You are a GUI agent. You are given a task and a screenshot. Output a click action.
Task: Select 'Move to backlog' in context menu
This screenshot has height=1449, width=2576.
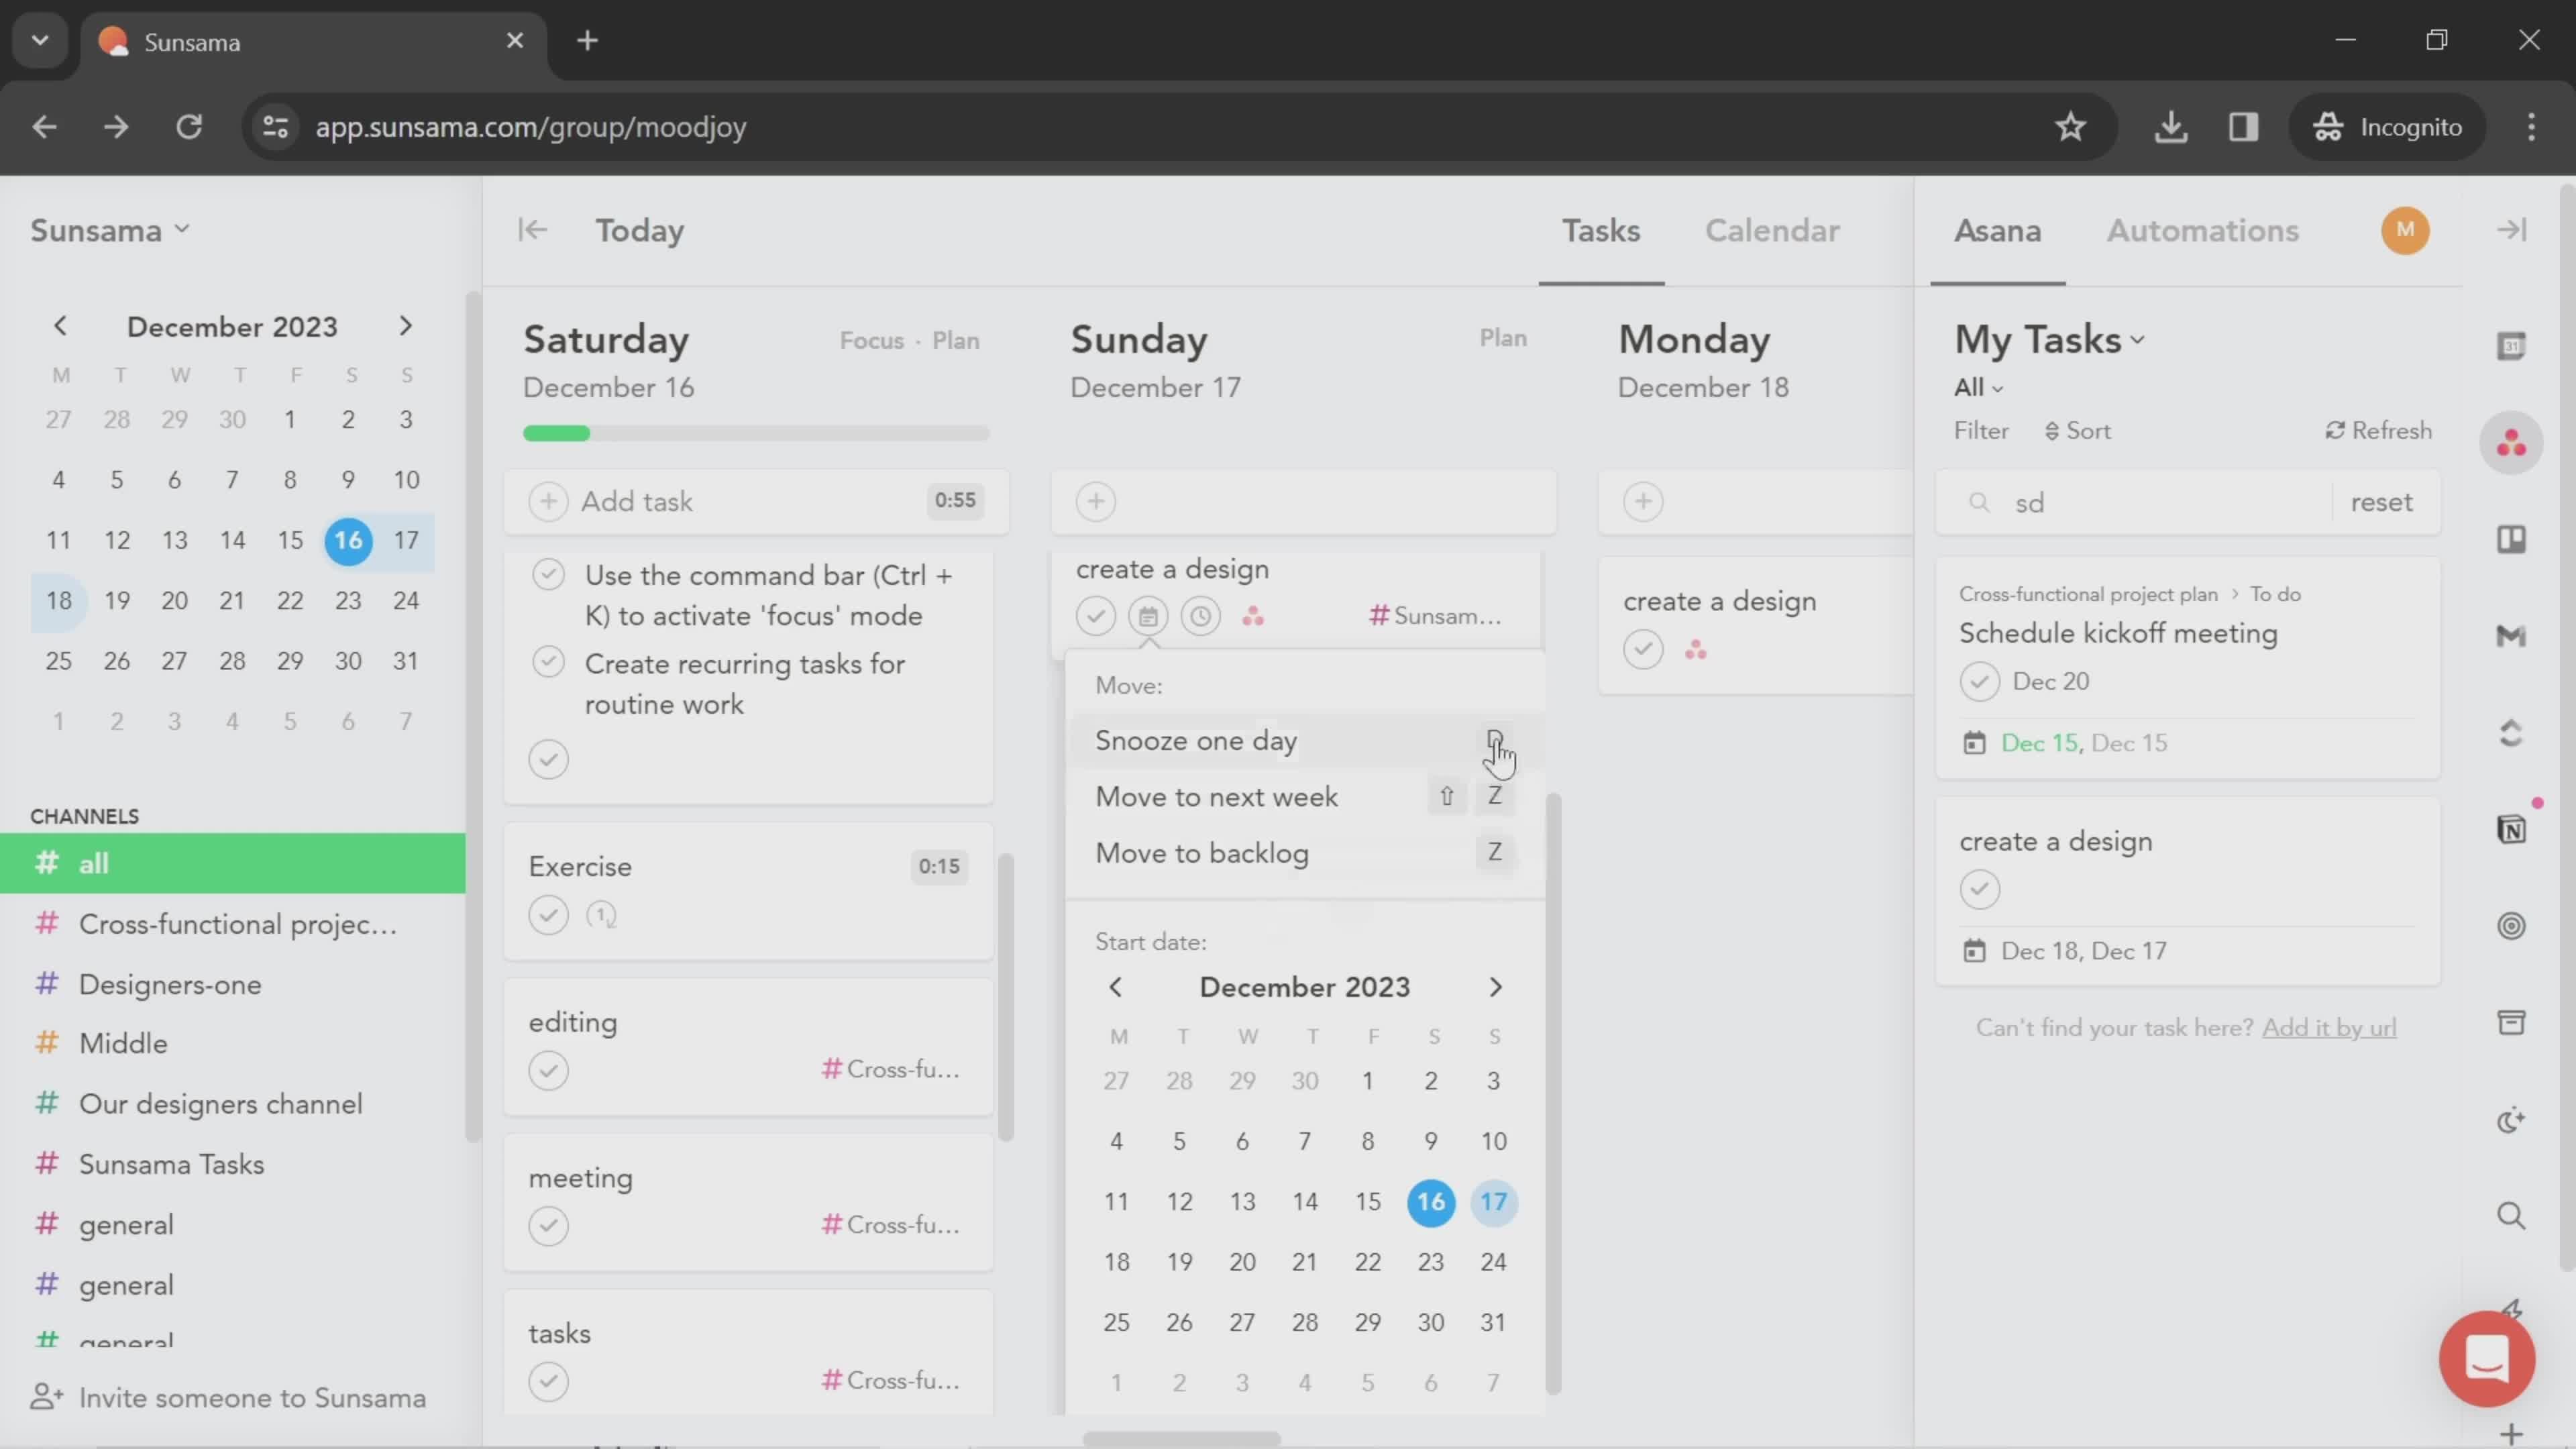[1203, 853]
